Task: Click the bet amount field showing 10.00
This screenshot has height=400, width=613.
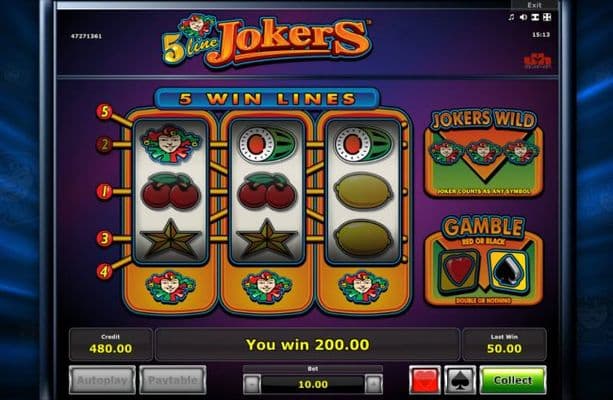Action: [x=313, y=384]
